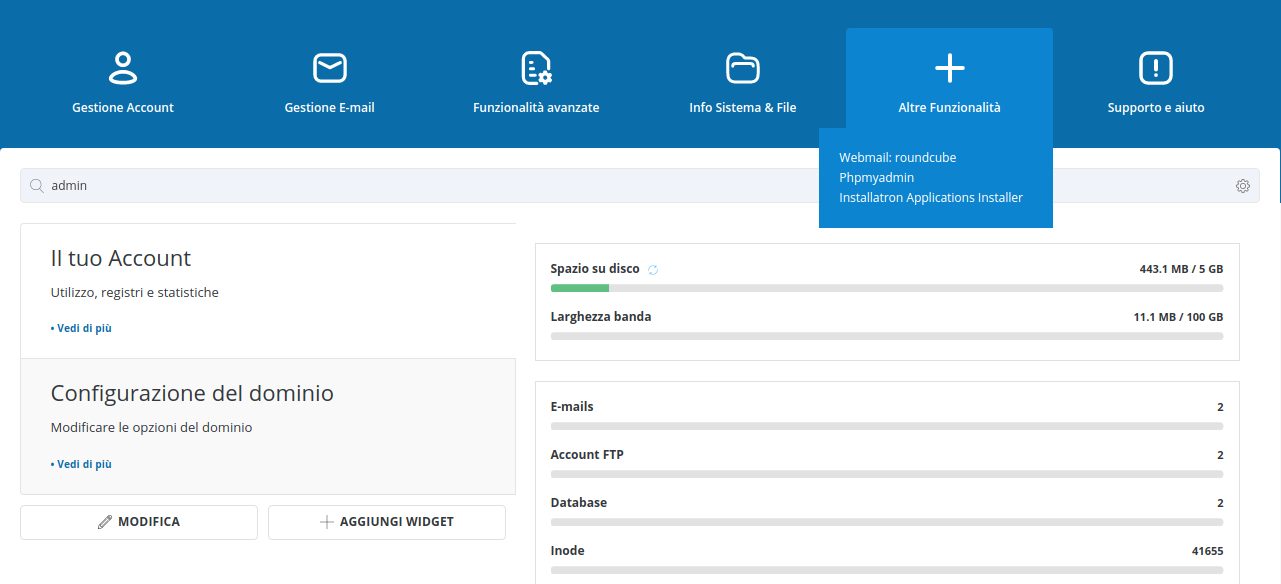Open Funzionalità avanzate menu label
The height and width of the screenshot is (584, 1281).
click(x=536, y=107)
